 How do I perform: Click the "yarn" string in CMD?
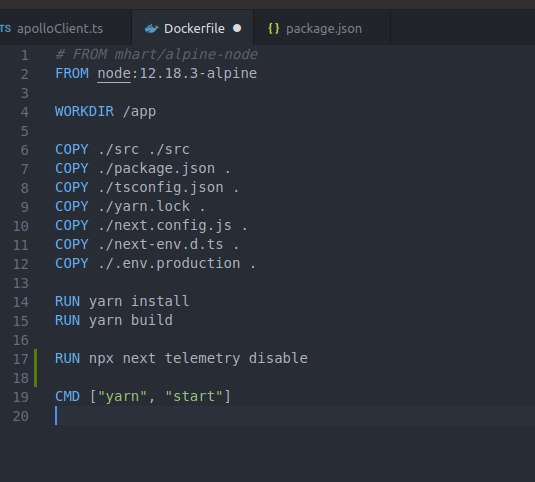click(122, 396)
